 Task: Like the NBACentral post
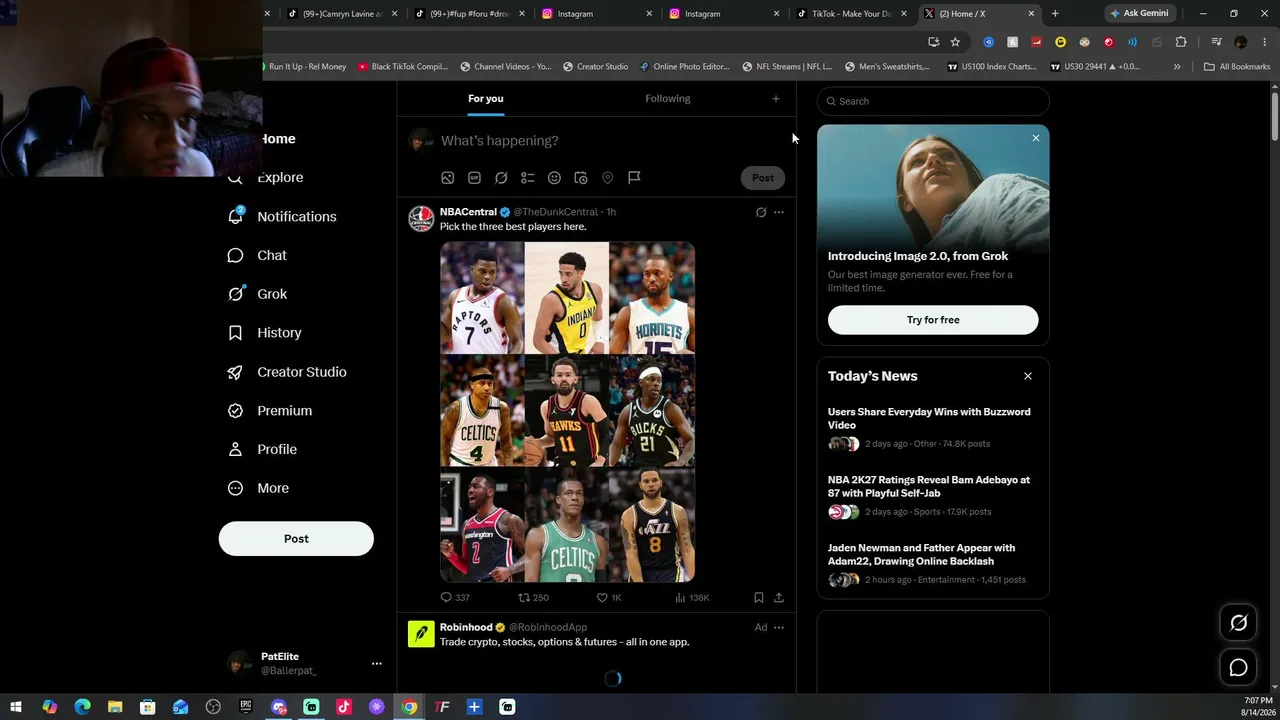(x=609, y=597)
